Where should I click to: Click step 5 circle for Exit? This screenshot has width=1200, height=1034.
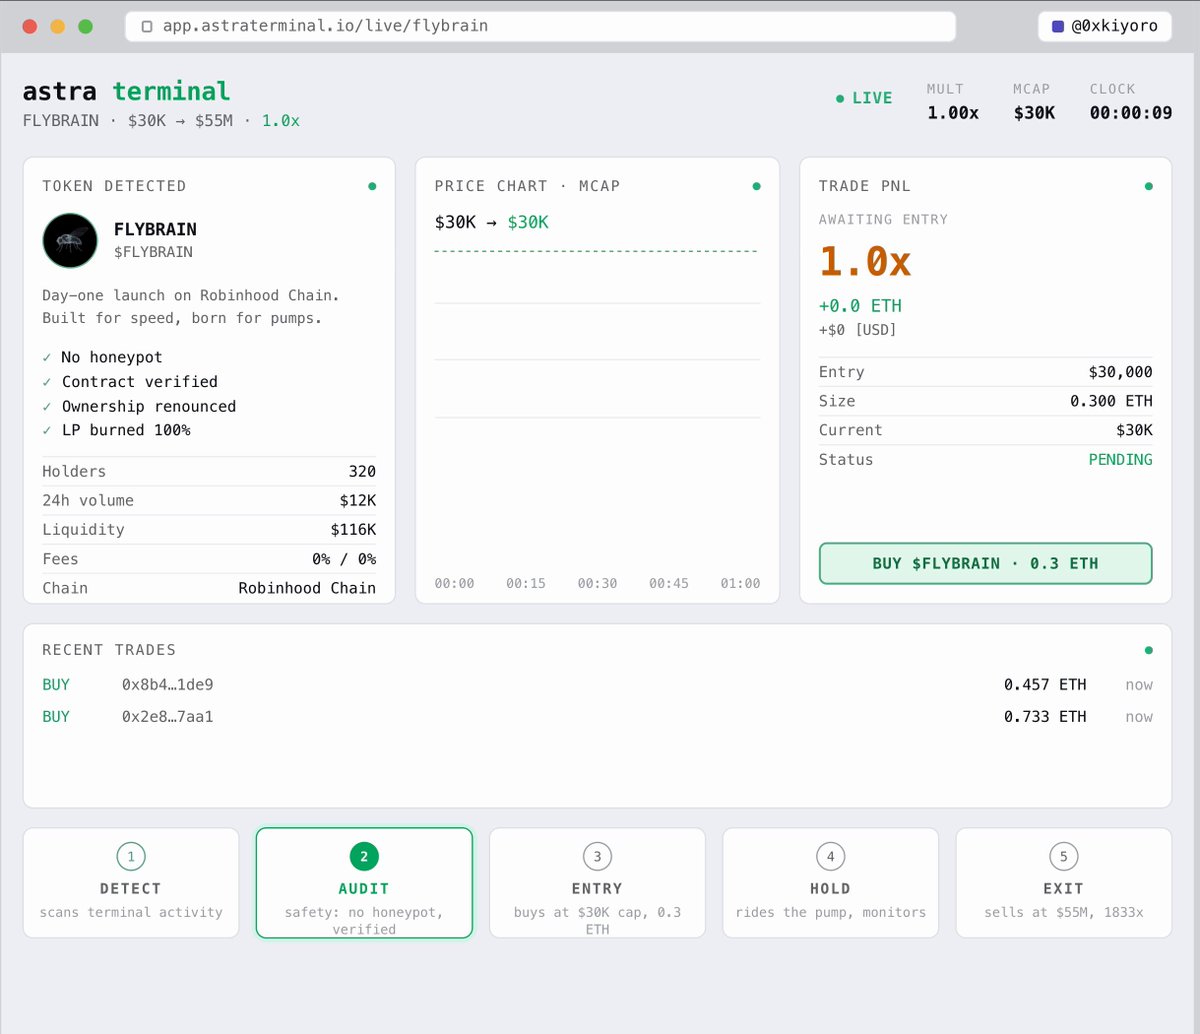pyautogui.click(x=1063, y=857)
